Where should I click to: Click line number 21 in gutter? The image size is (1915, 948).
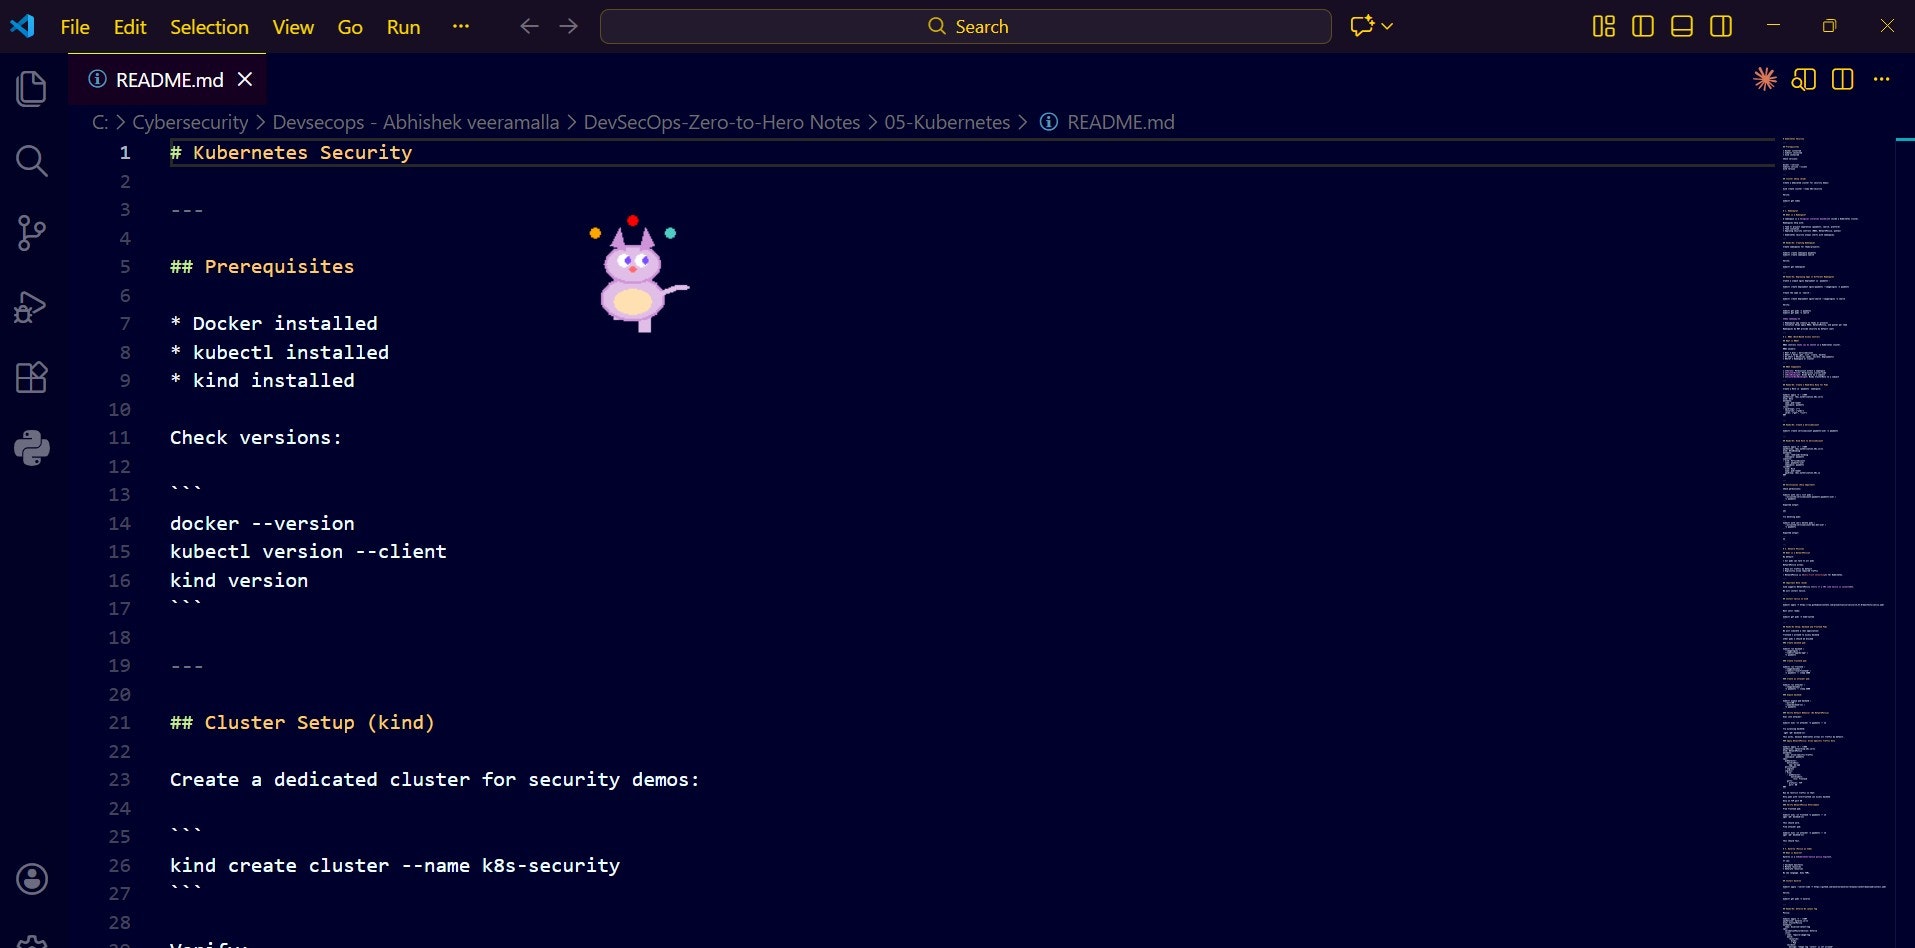pyautogui.click(x=119, y=722)
